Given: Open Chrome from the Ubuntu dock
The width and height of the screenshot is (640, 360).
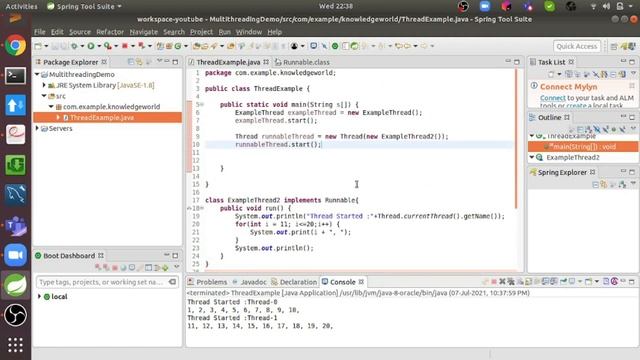Looking at the screenshot, I should pos(16,45).
